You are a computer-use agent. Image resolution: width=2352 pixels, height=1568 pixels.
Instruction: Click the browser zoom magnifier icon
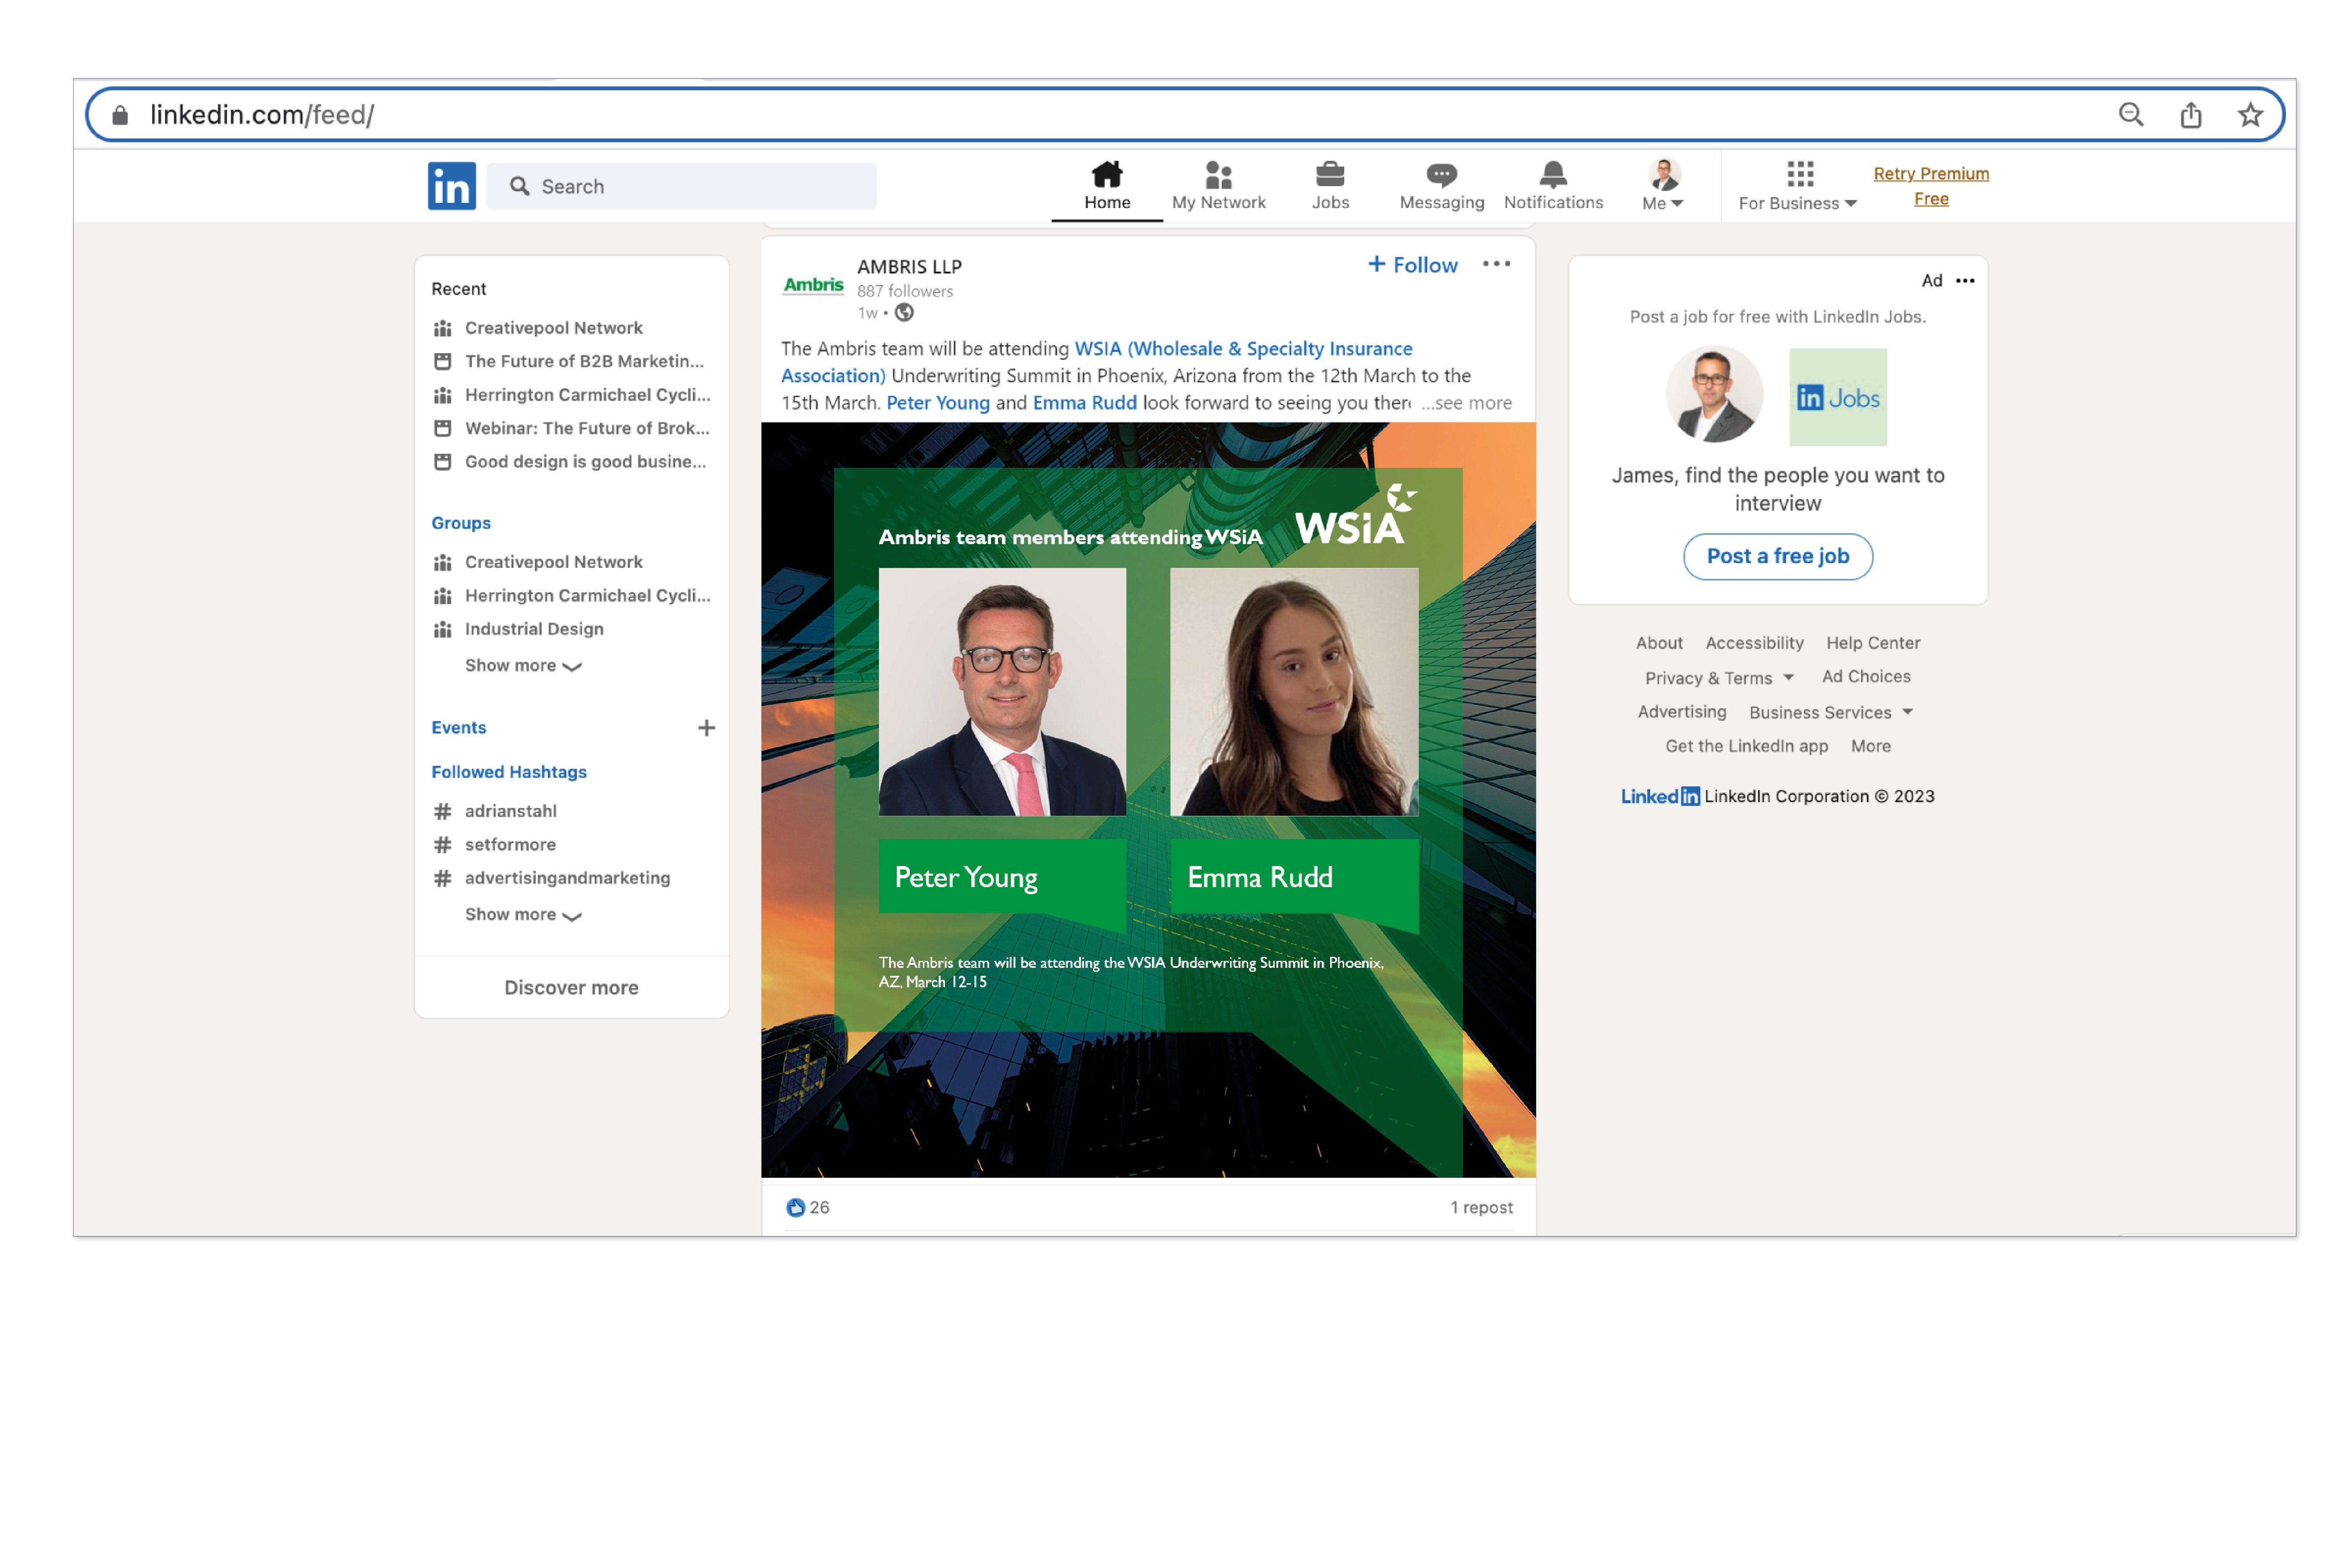(2131, 115)
